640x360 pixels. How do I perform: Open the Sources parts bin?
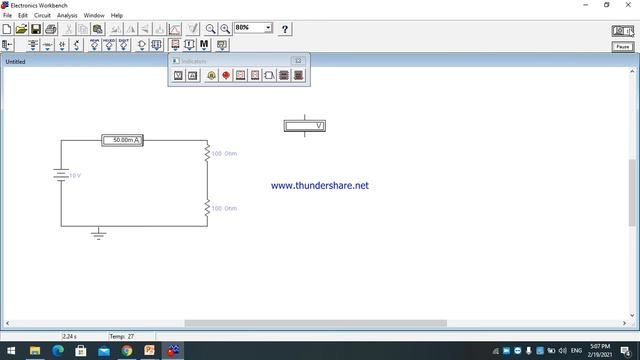pos(33,45)
